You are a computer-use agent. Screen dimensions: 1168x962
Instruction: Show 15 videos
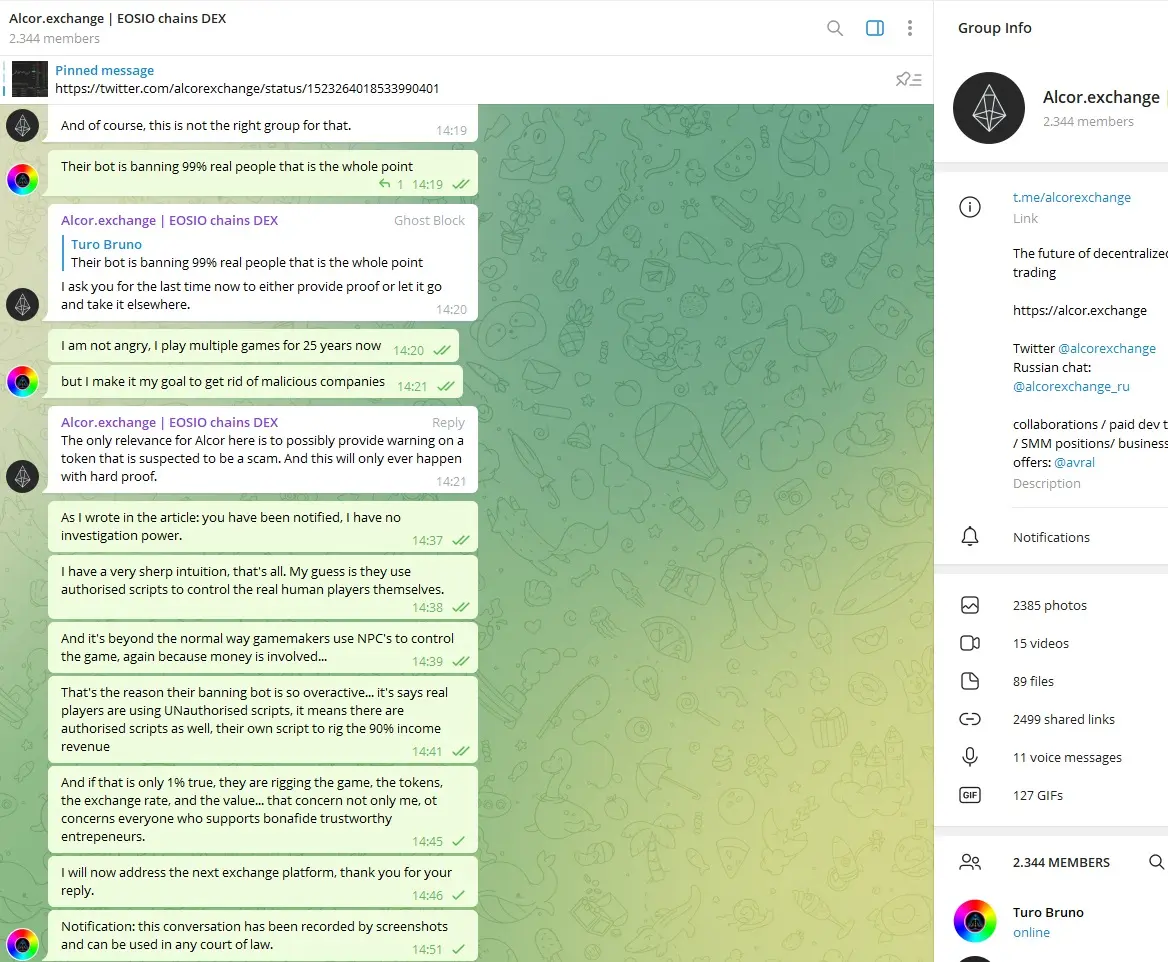coord(1041,643)
